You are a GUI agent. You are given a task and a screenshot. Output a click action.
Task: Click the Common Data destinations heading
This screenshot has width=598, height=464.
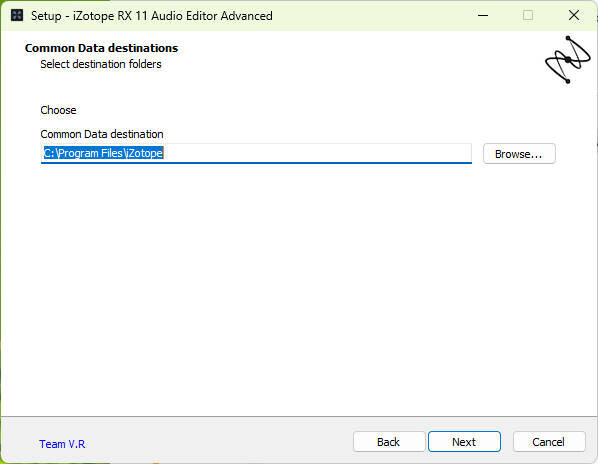101,48
